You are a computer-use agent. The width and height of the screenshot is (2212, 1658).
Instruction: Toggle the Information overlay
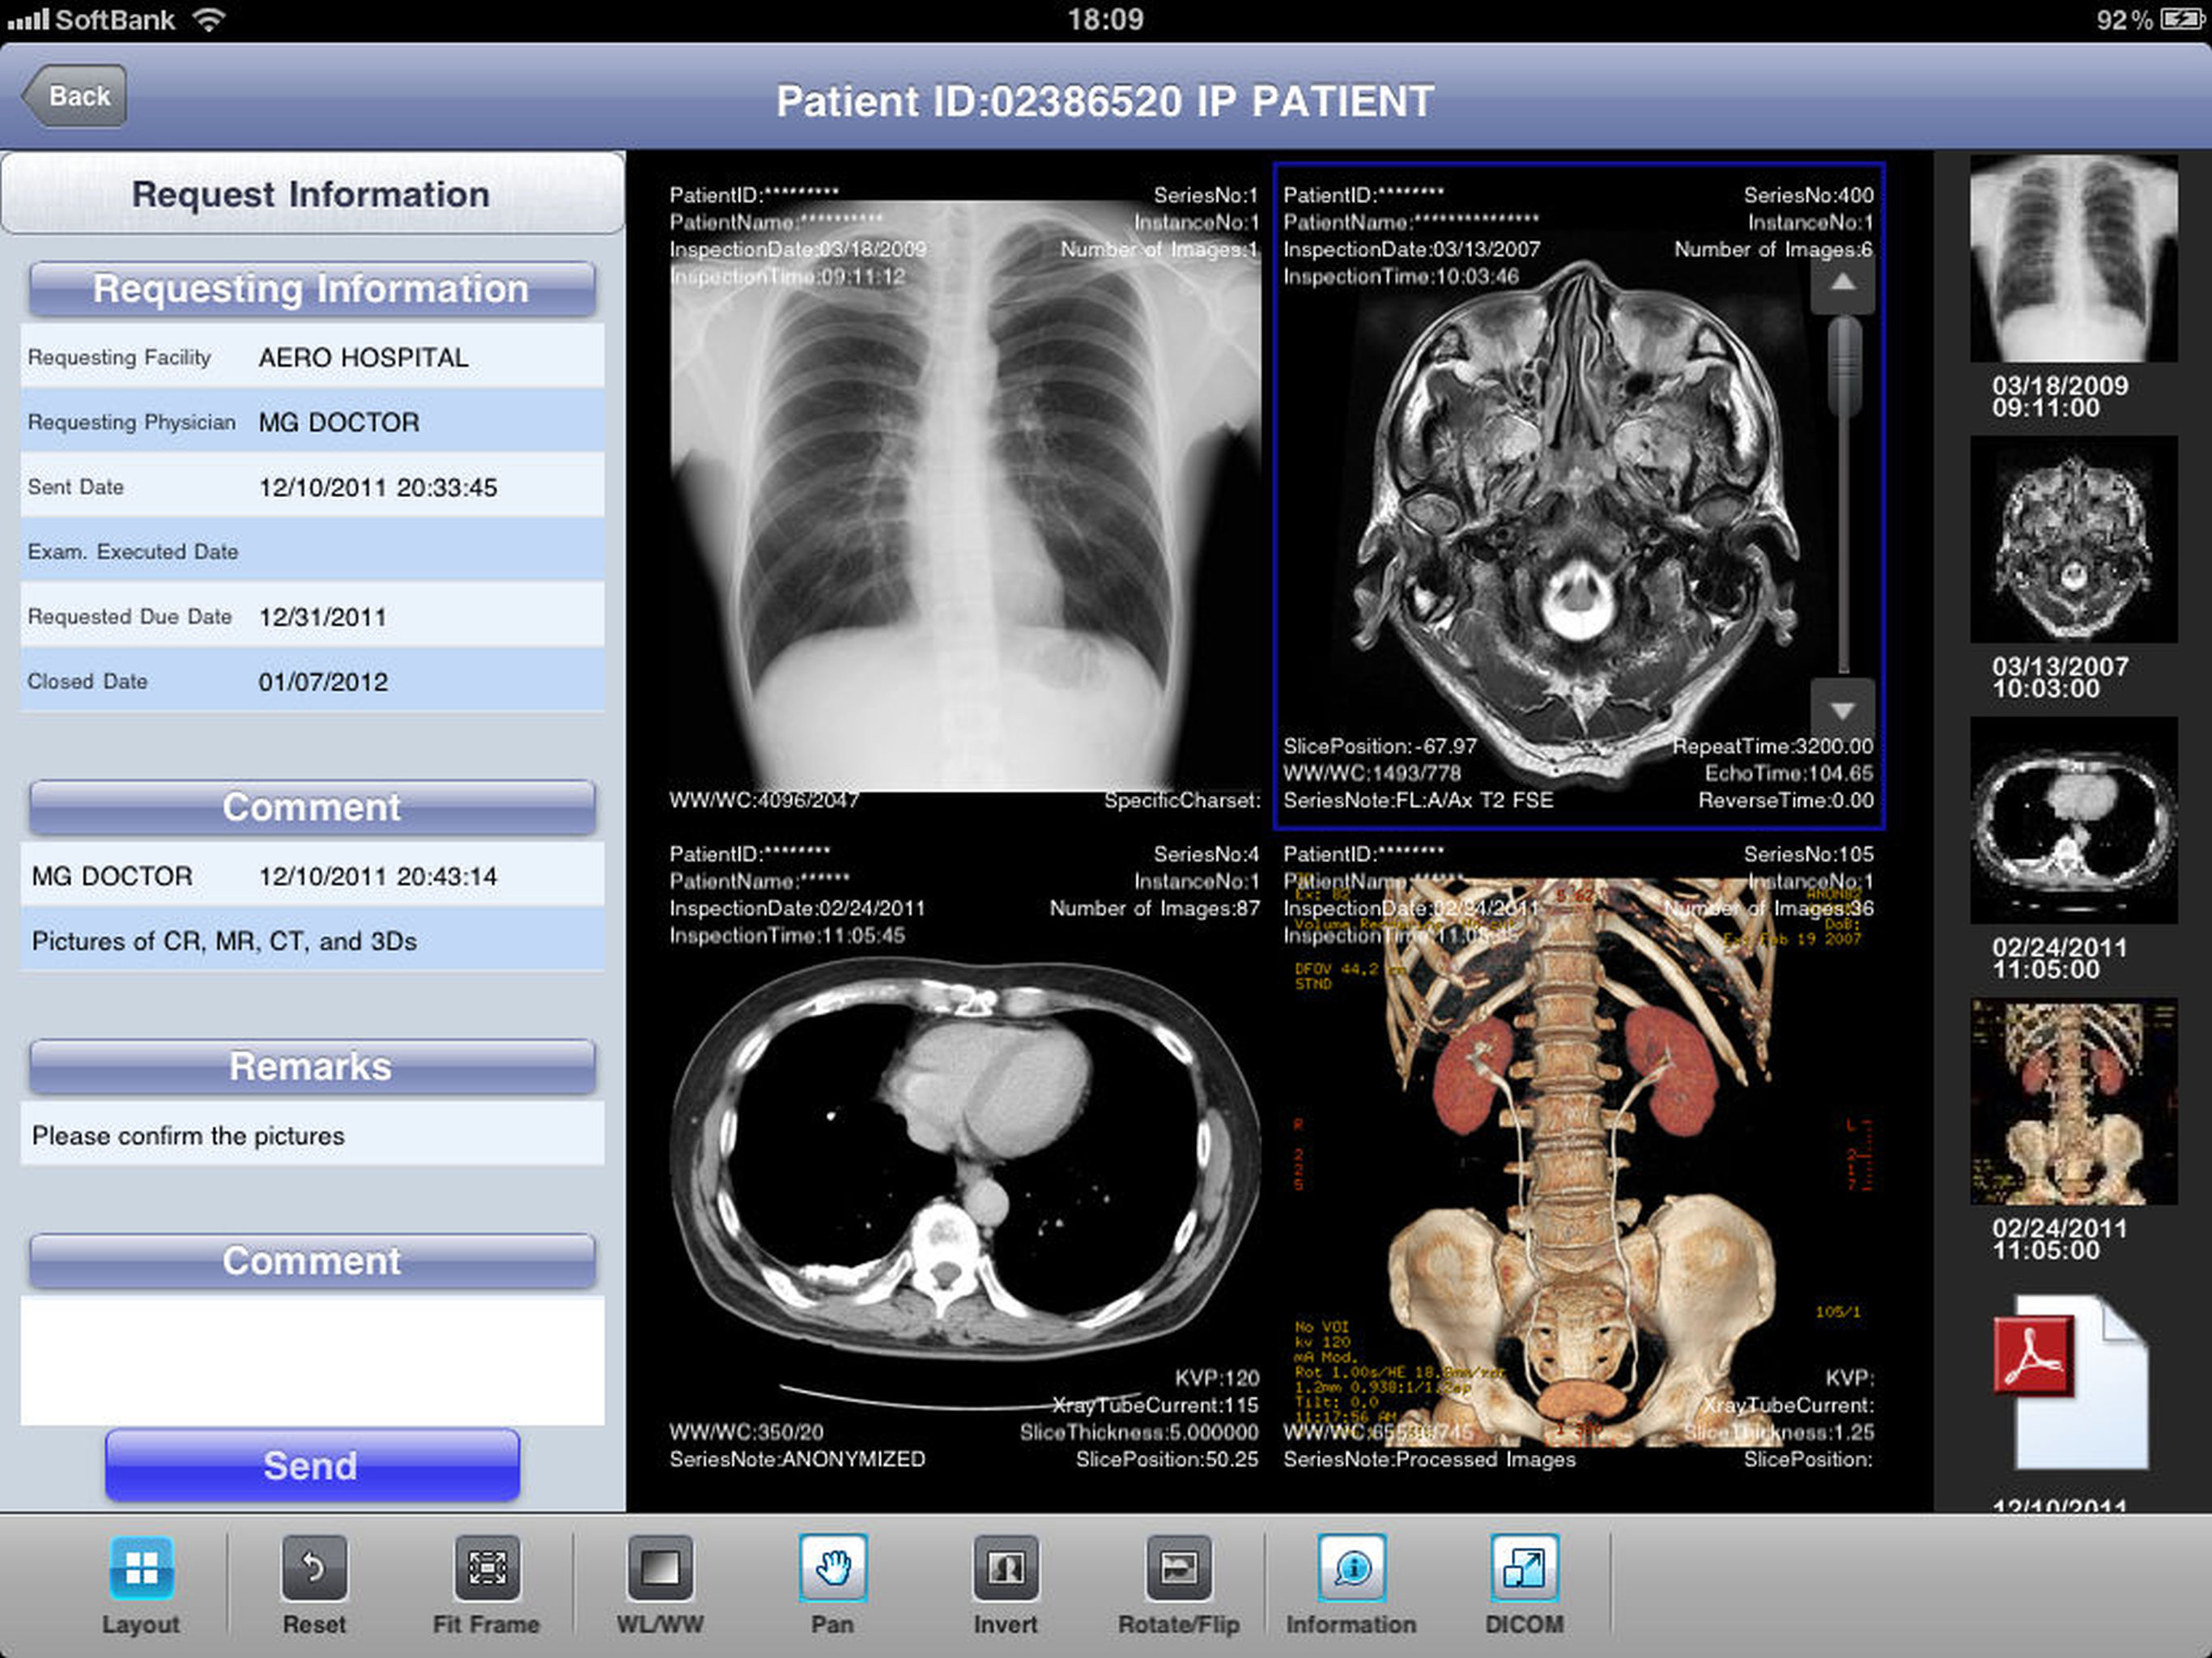[x=1351, y=1568]
